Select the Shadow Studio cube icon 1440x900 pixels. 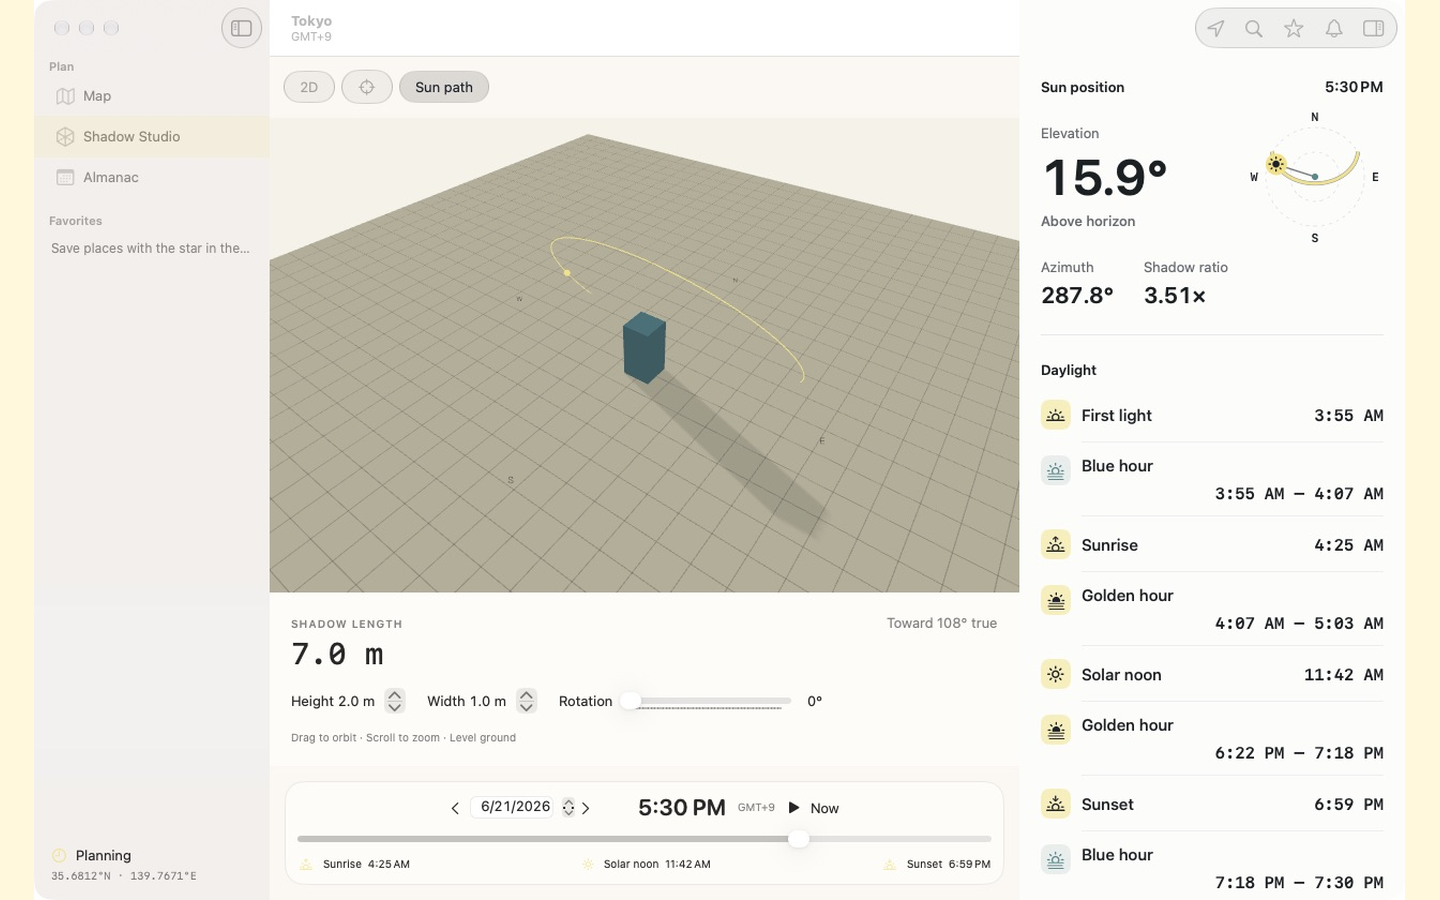coord(65,137)
